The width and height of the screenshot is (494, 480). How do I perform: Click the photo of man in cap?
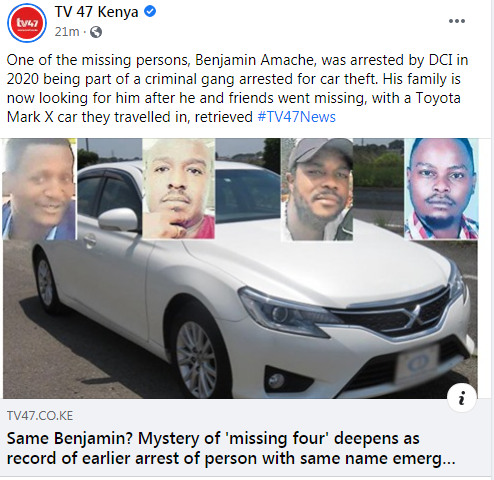(317, 189)
